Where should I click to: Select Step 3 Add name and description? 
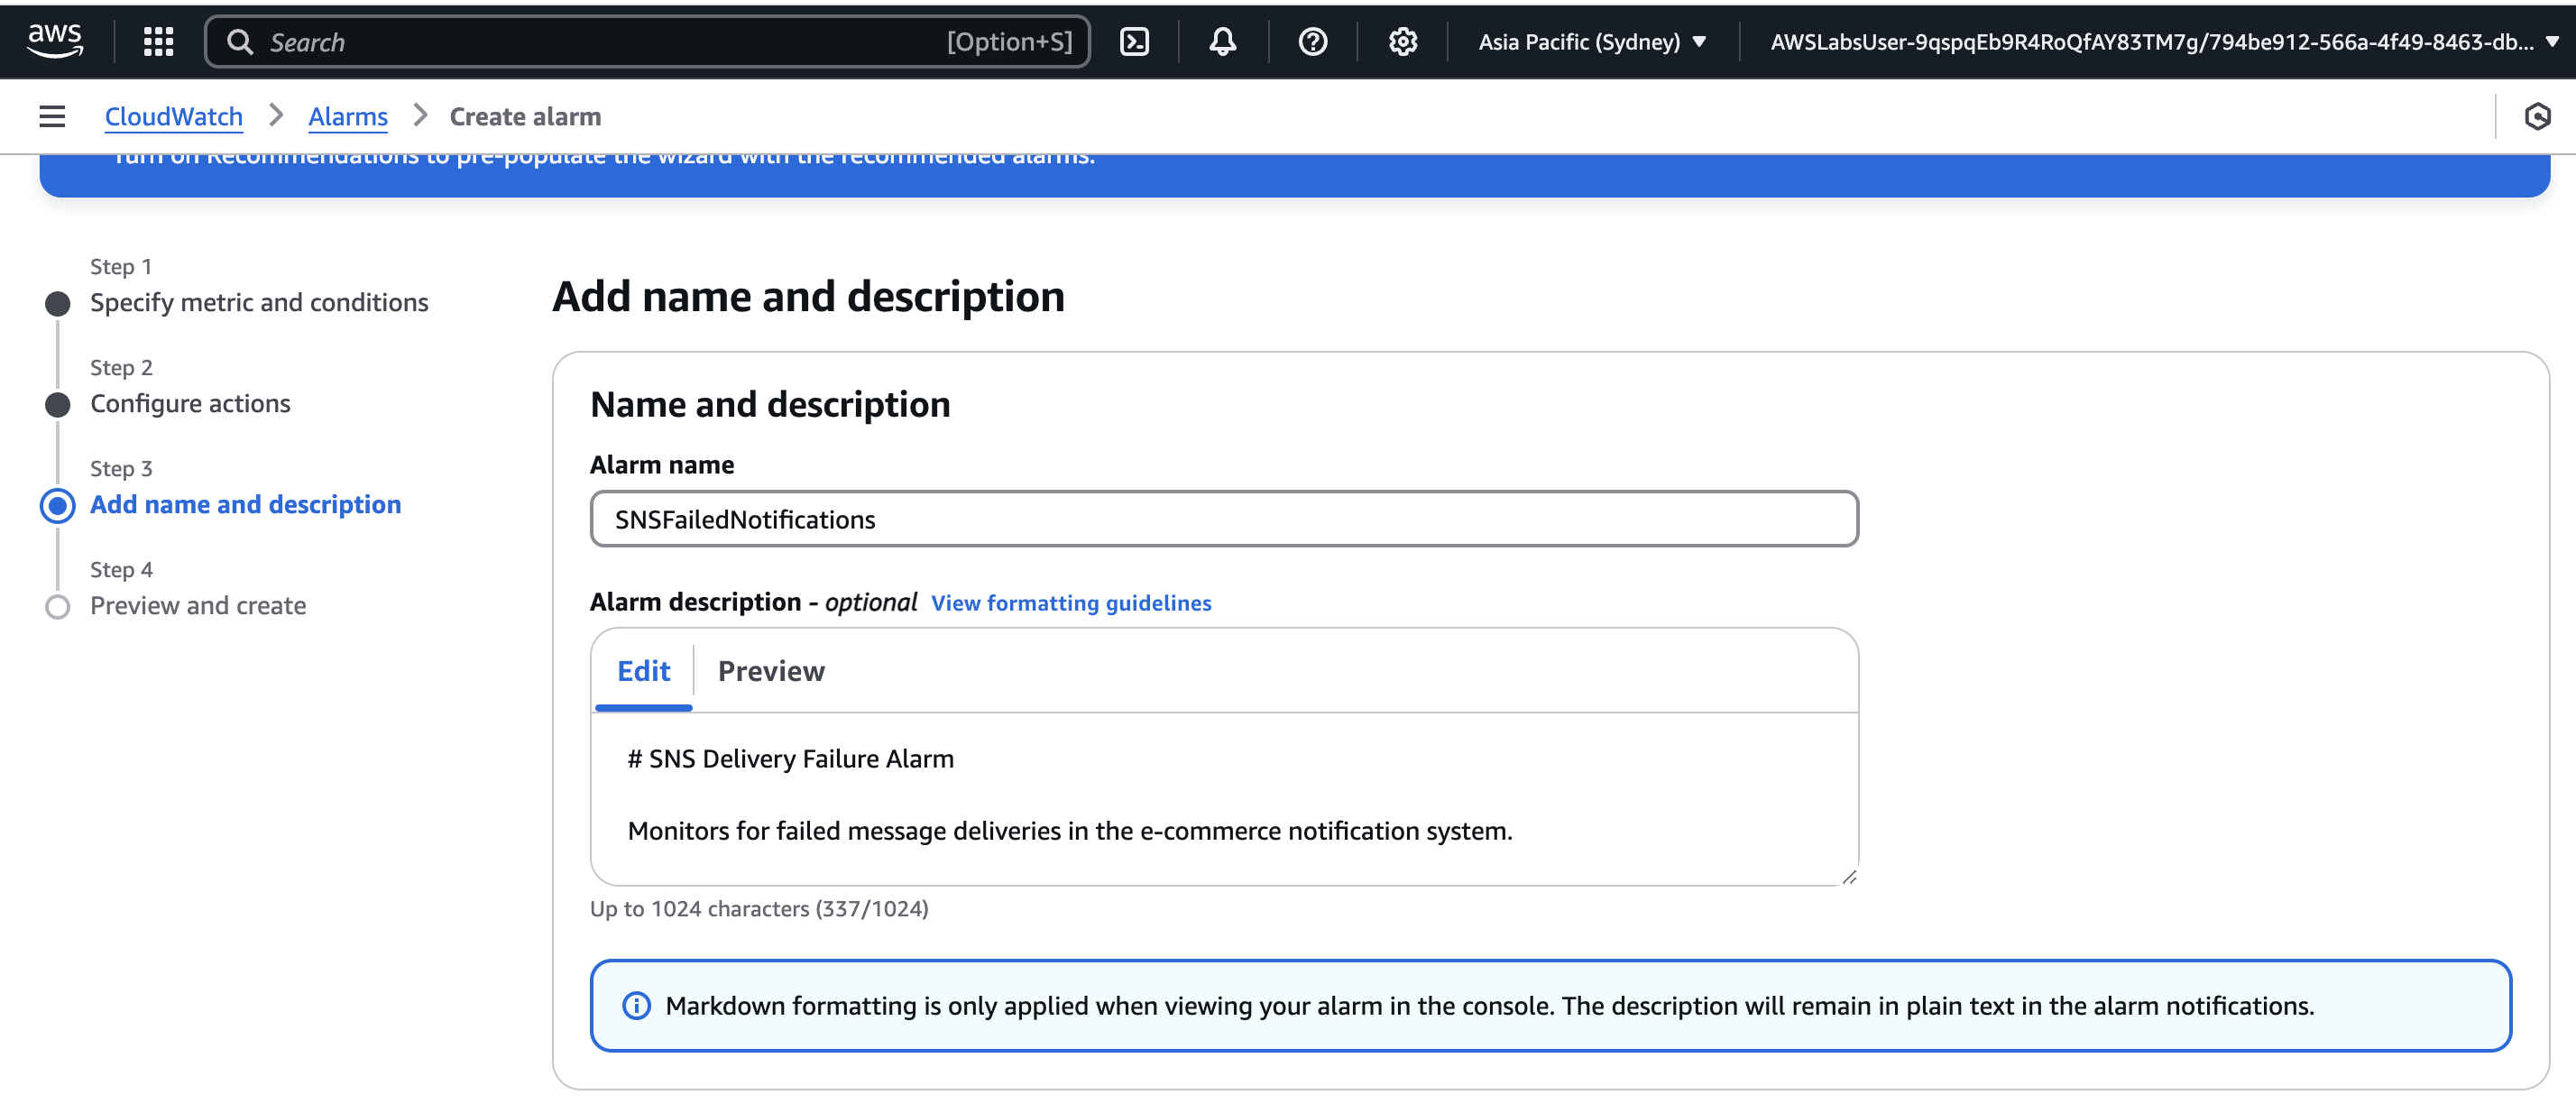245,504
